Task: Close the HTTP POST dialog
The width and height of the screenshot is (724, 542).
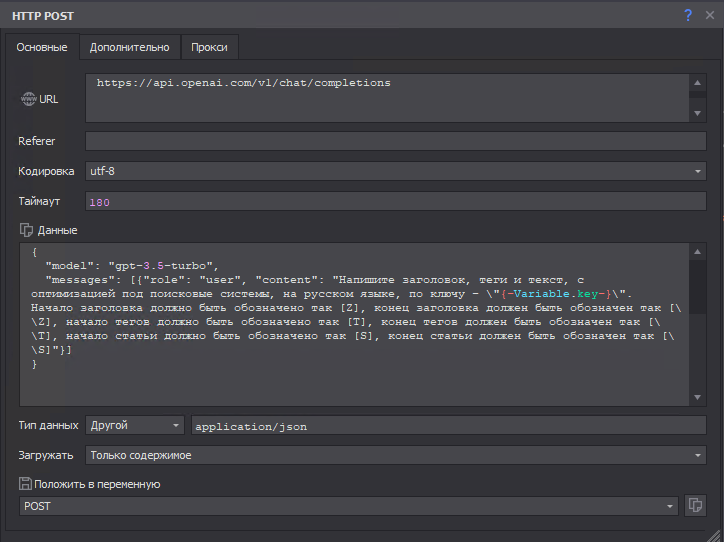Action: tap(710, 15)
